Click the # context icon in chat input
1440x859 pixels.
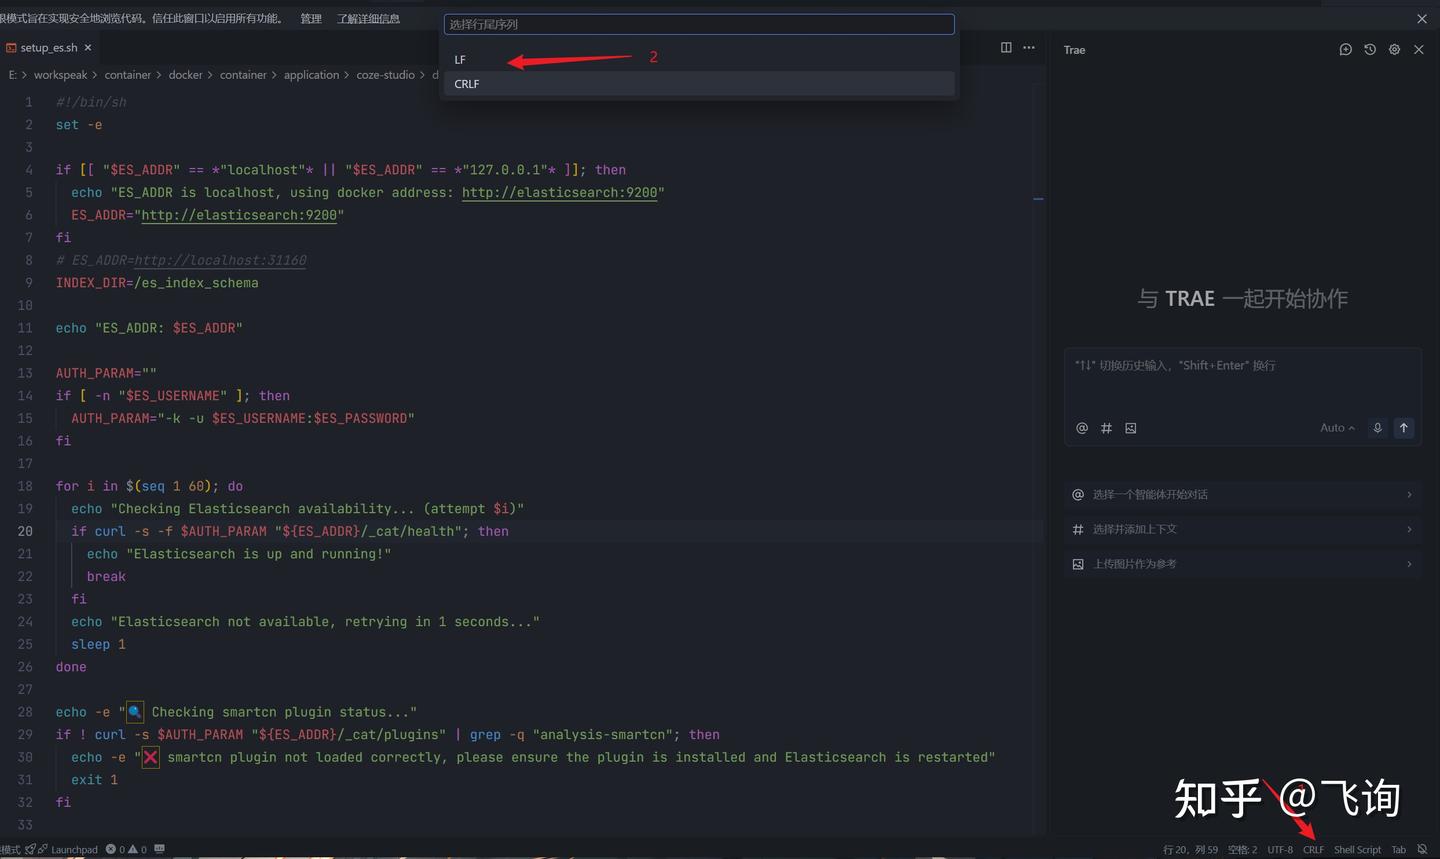(1106, 428)
